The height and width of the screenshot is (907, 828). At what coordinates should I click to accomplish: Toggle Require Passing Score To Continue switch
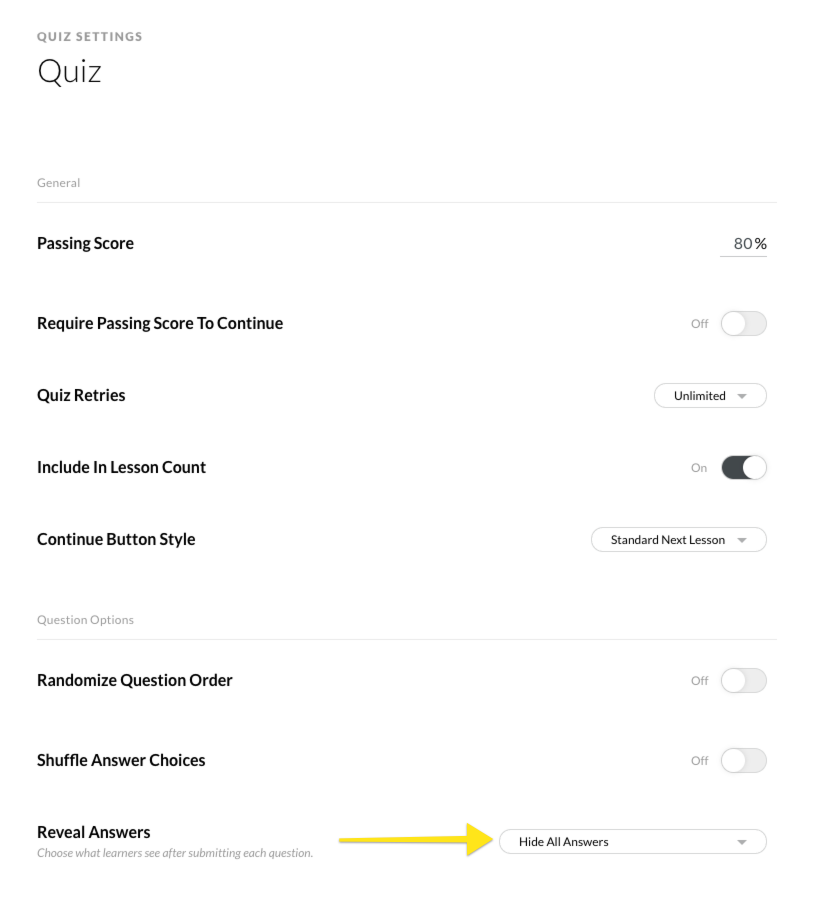(743, 324)
